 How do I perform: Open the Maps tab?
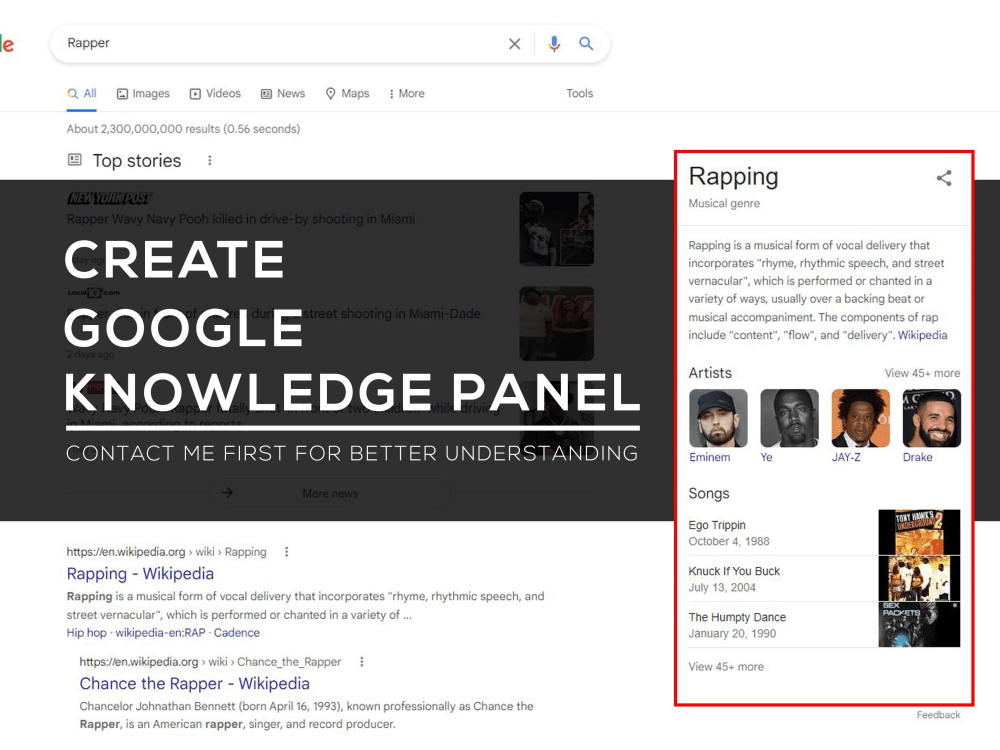click(348, 94)
